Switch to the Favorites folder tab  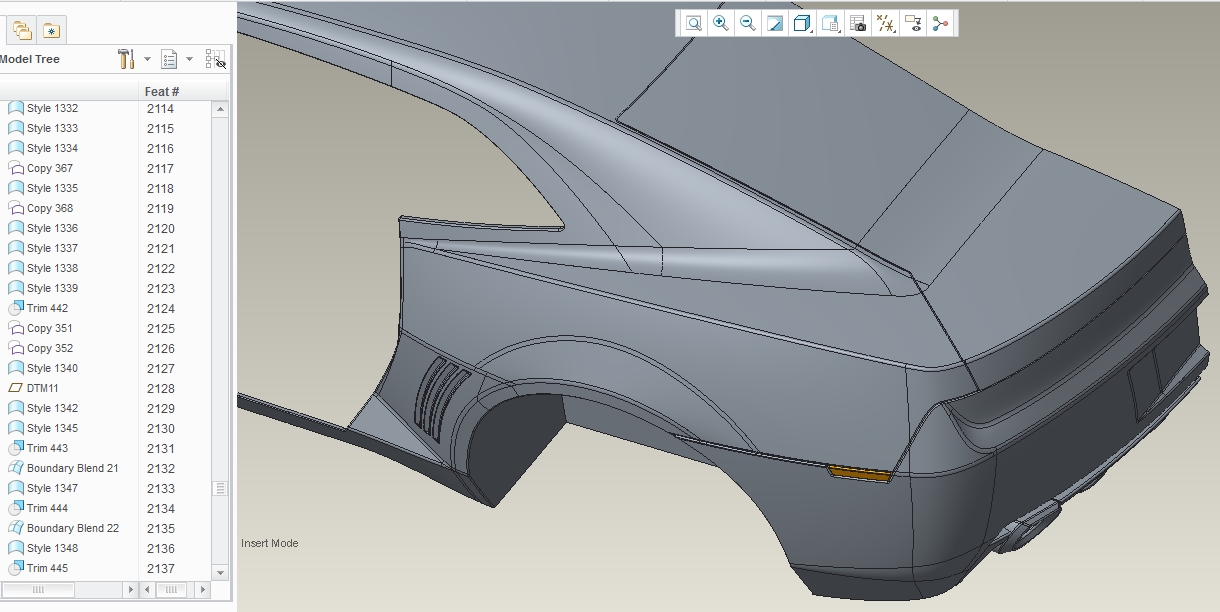[50, 31]
